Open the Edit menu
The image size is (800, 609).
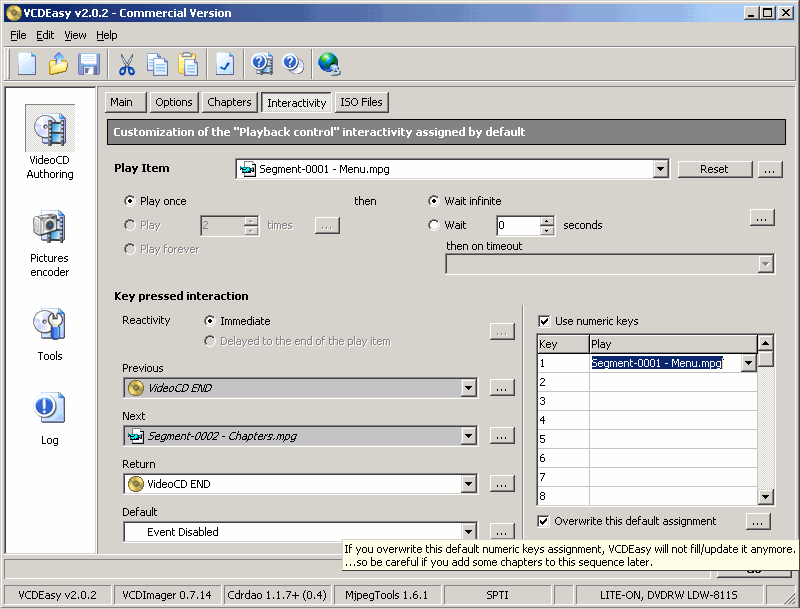(x=45, y=35)
